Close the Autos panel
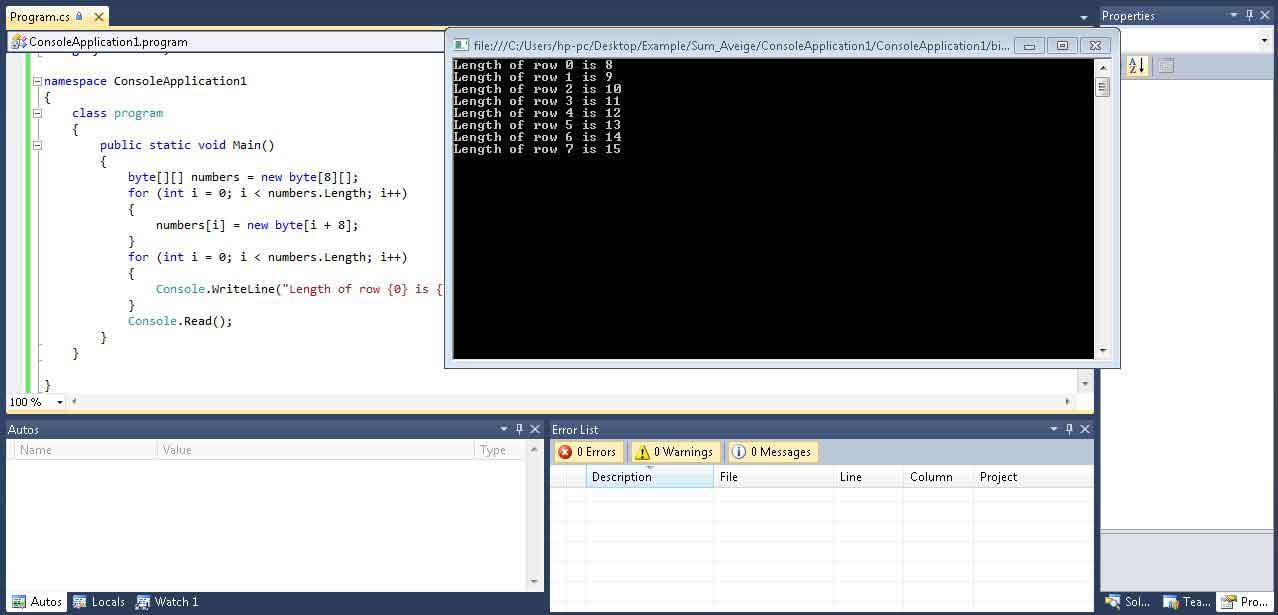Image resolution: width=1278 pixels, height=615 pixels. coord(535,429)
